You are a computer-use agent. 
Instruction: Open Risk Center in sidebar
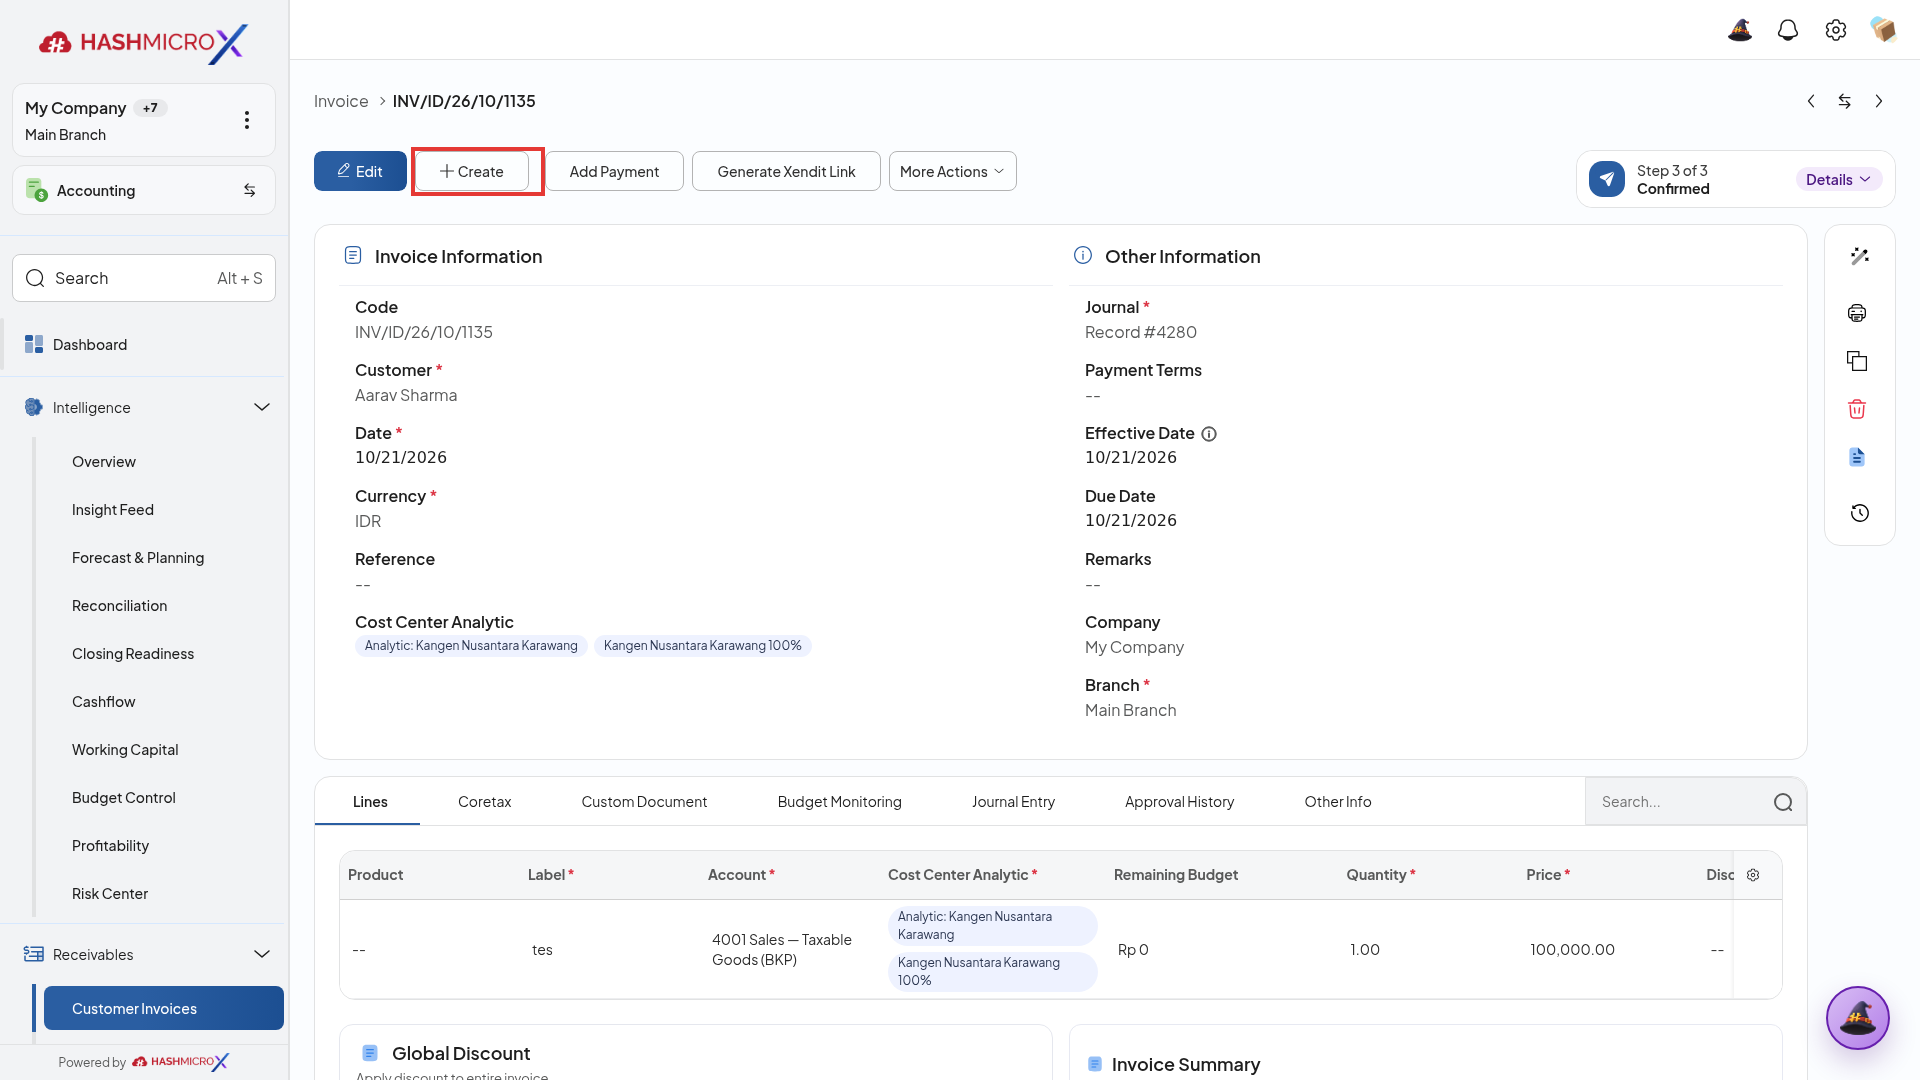coord(110,894)
